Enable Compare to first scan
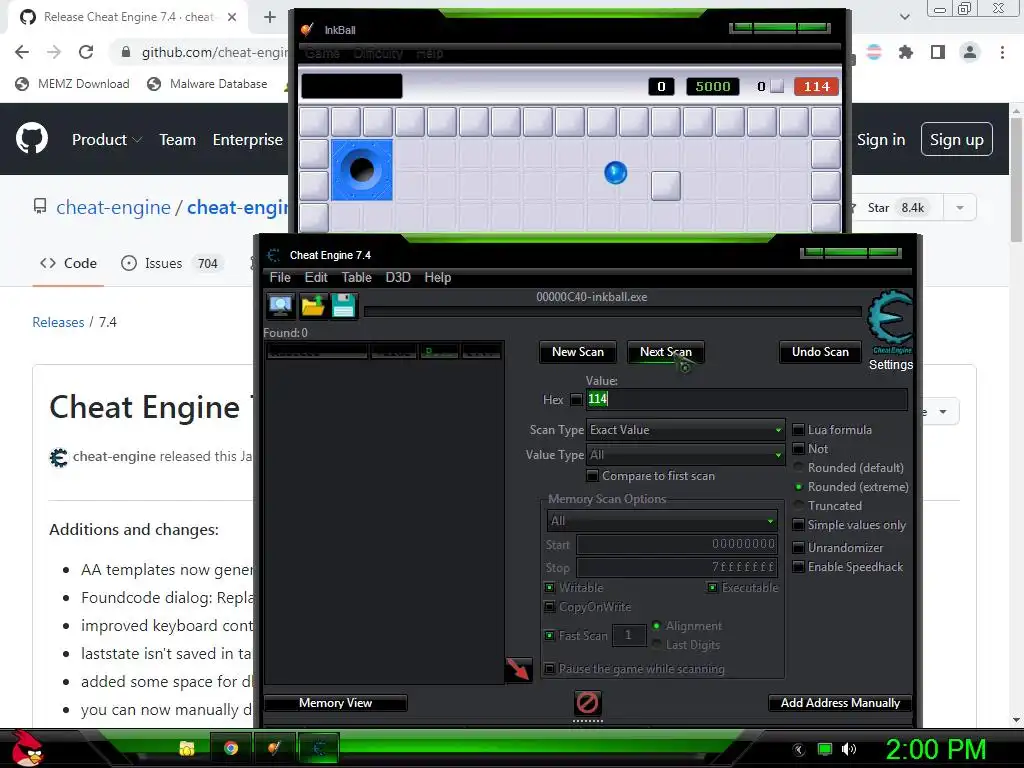1024x768 pixels. point(592,476)
